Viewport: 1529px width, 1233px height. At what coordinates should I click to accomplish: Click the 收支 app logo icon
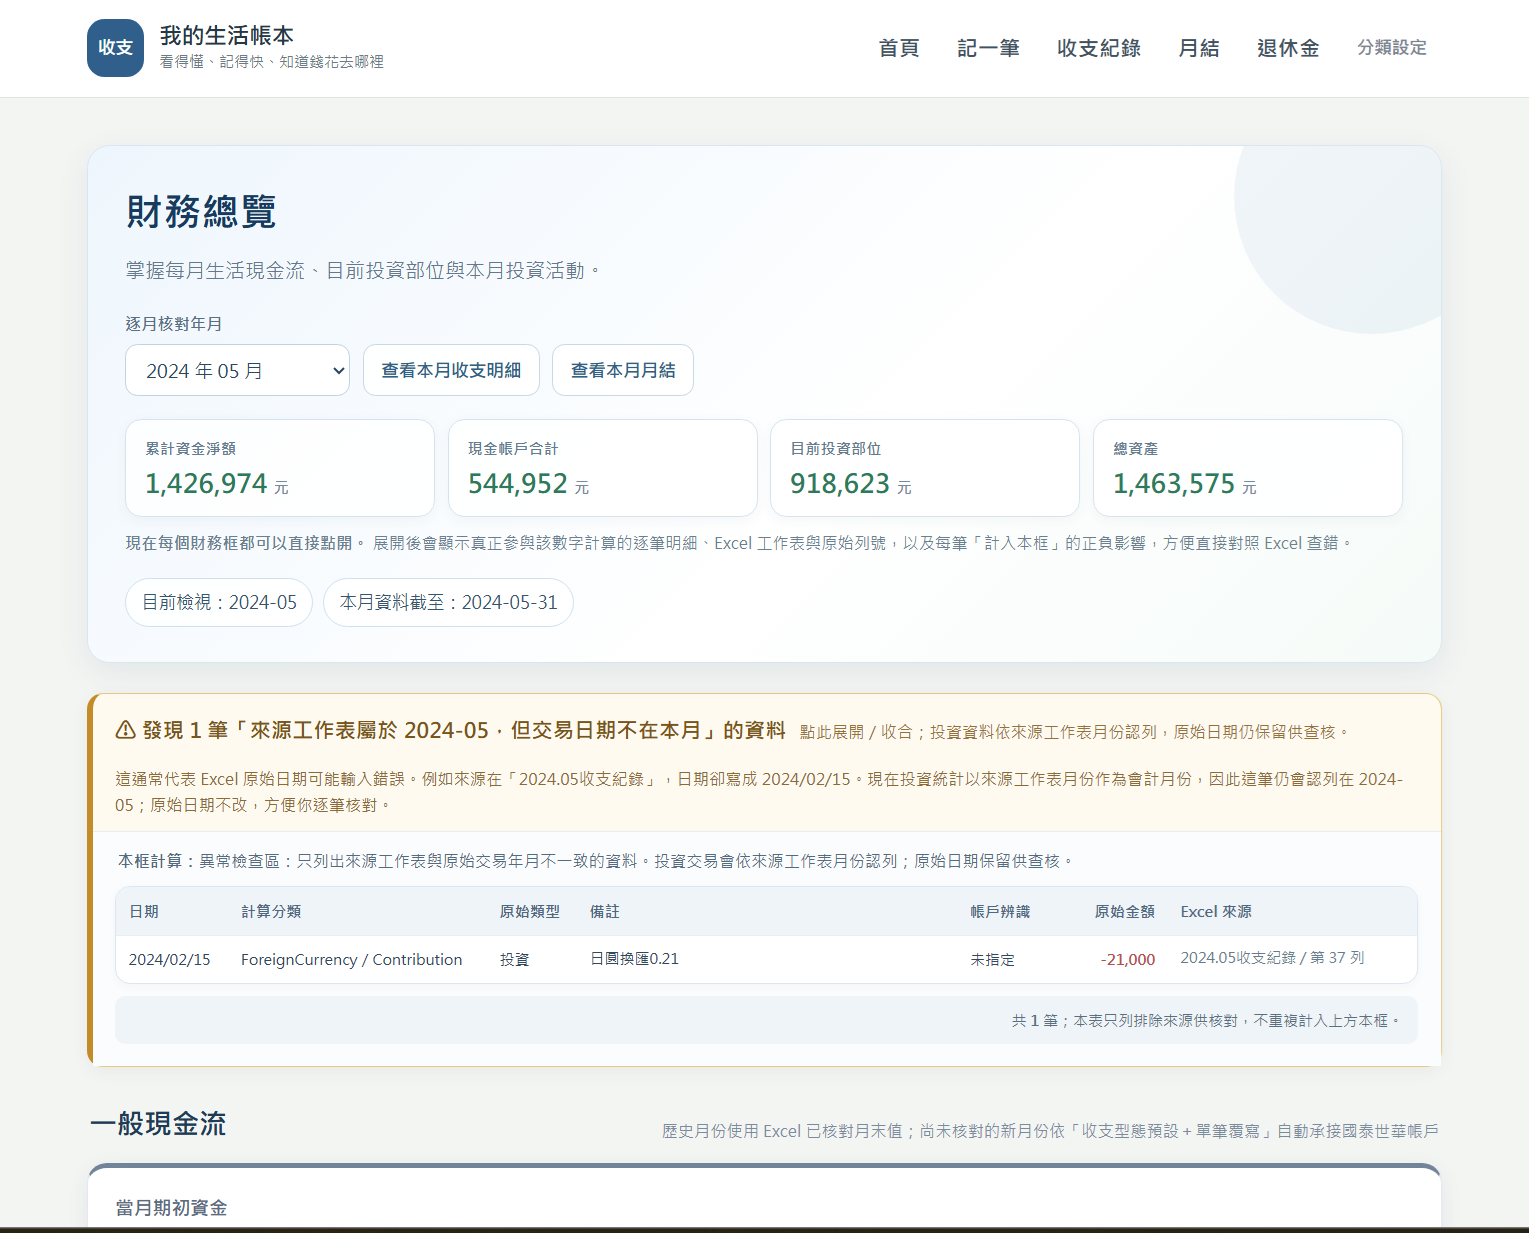click(x=115, y=48)
